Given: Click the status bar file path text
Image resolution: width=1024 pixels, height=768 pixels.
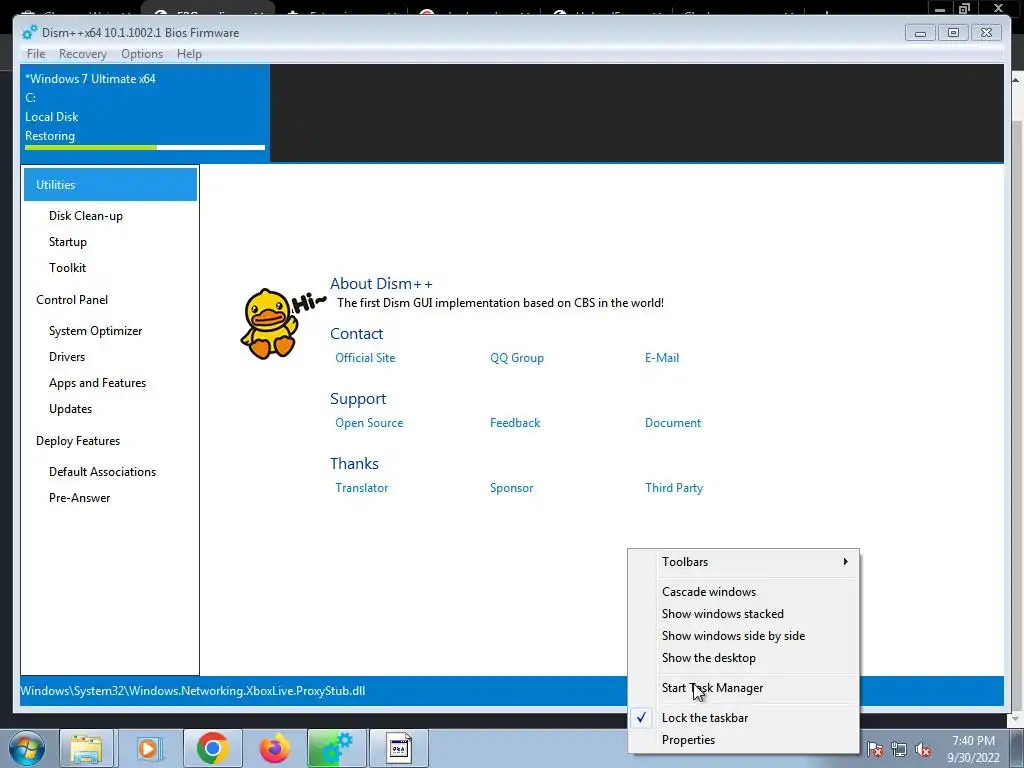Looking at the screenshot, I should click(x=193, y=691).
